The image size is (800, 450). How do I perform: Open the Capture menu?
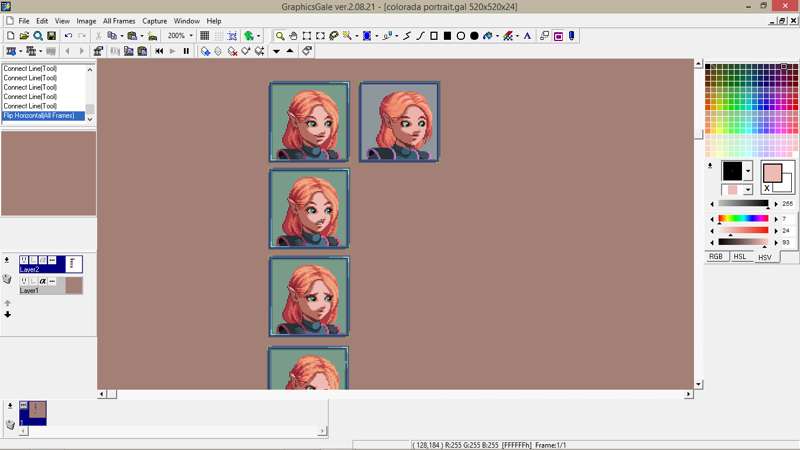click(x=155, y=21)
